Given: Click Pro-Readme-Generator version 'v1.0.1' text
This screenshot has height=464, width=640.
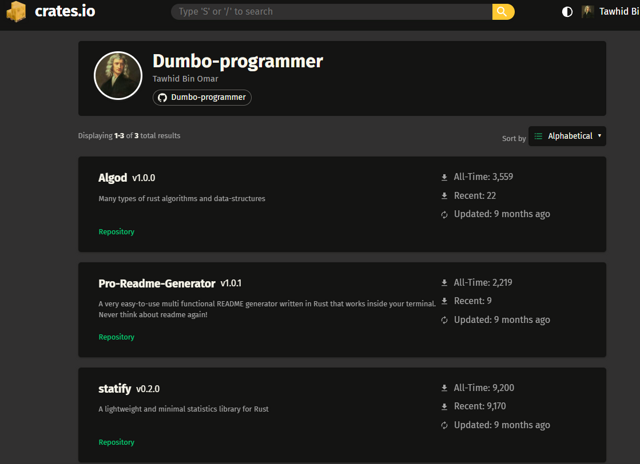Looking at the screenshot, I should click(x=231, y=283).
